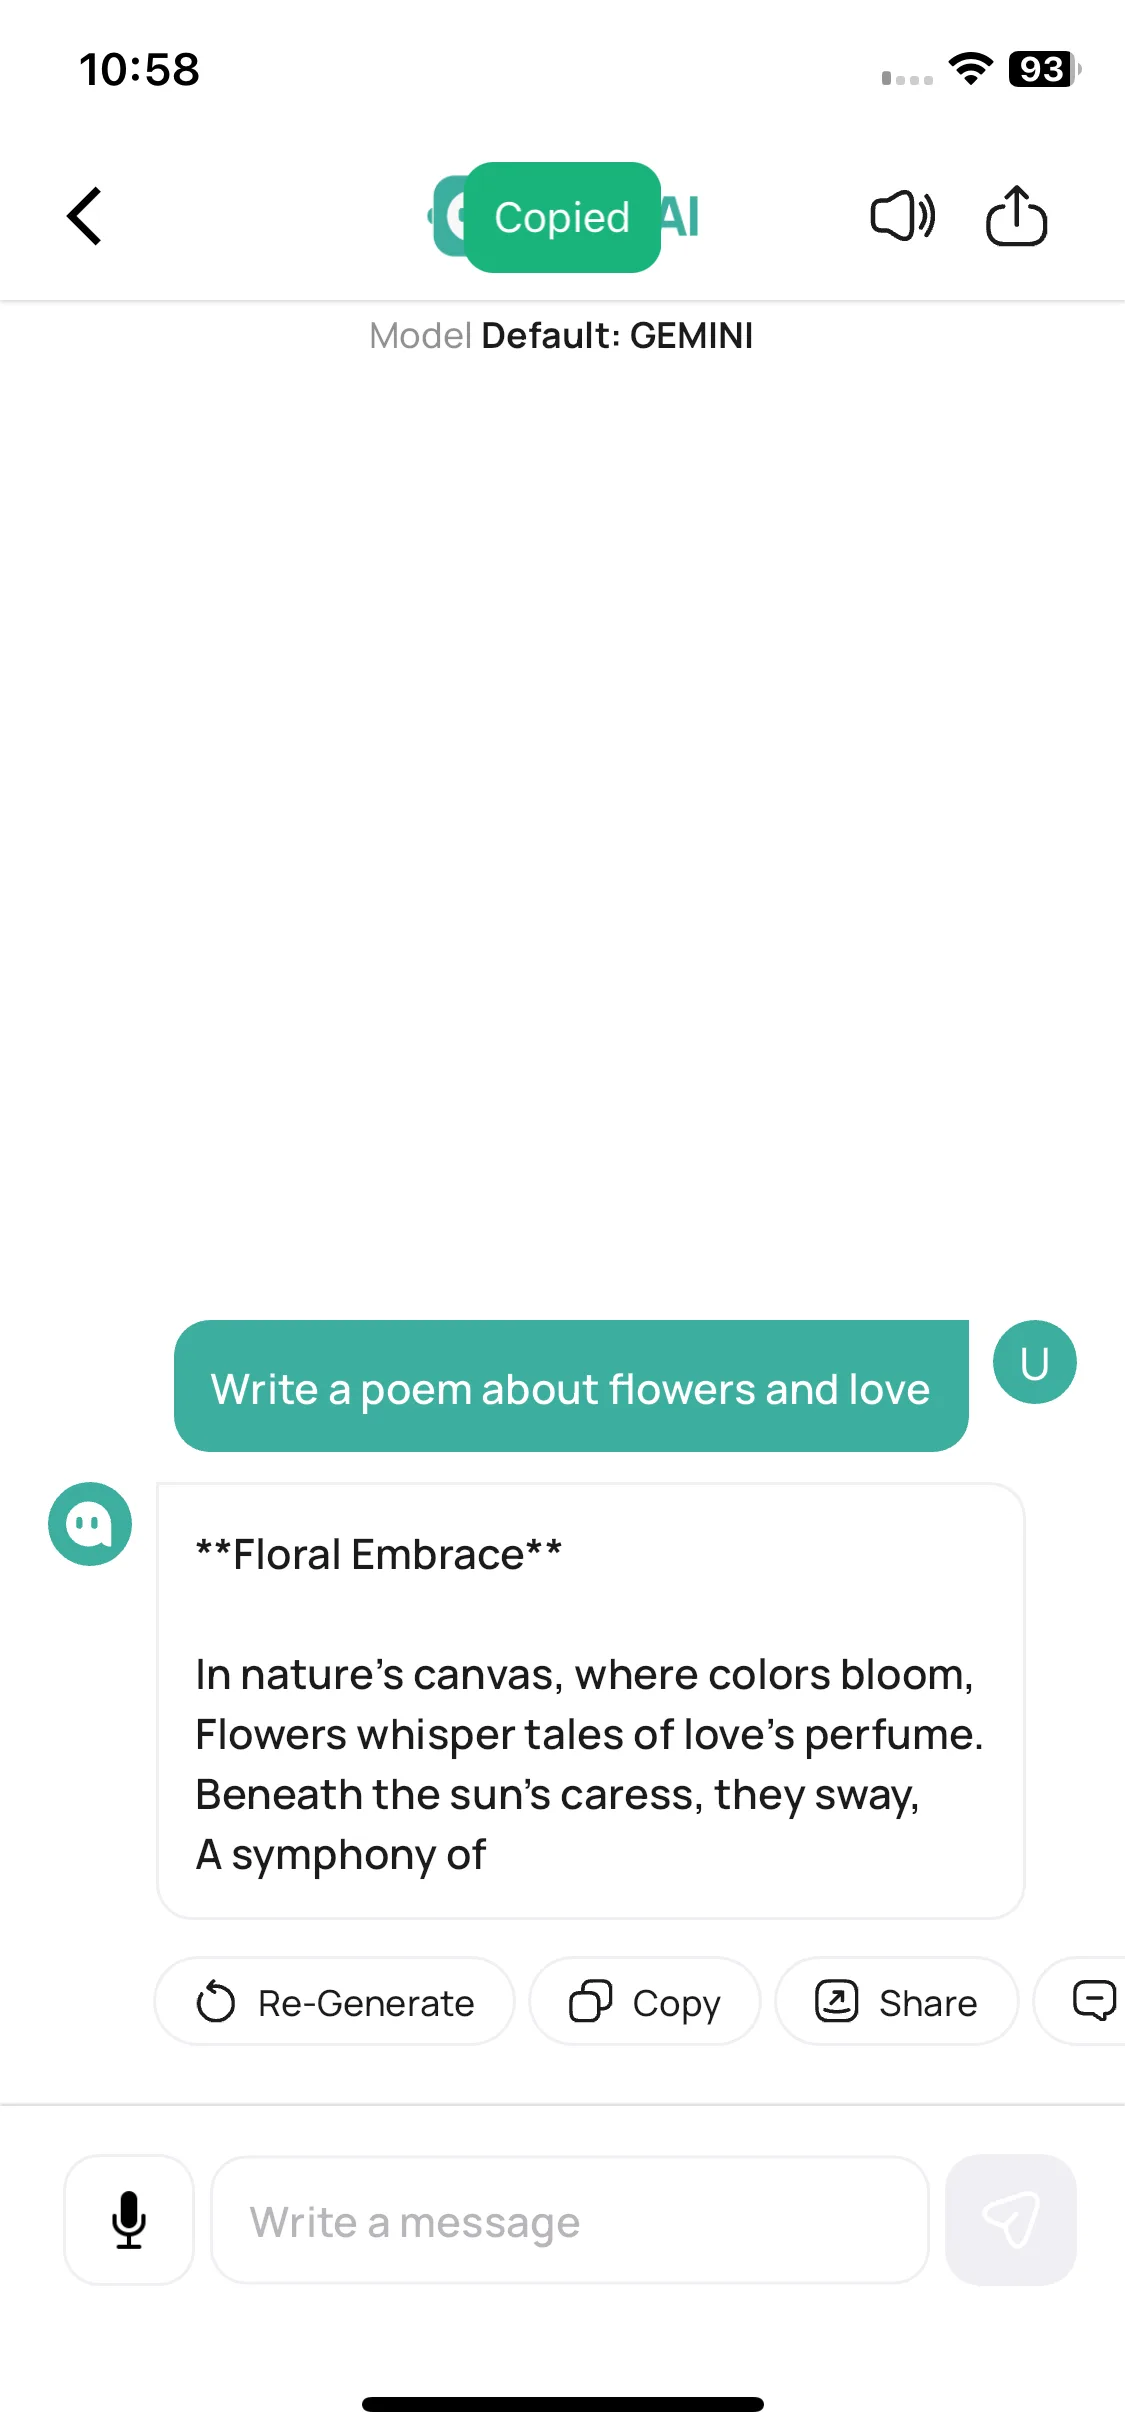Click the send paper-plane button
The width and height of the screenshot is (1125, 2436).
tap(1011, 2220)
